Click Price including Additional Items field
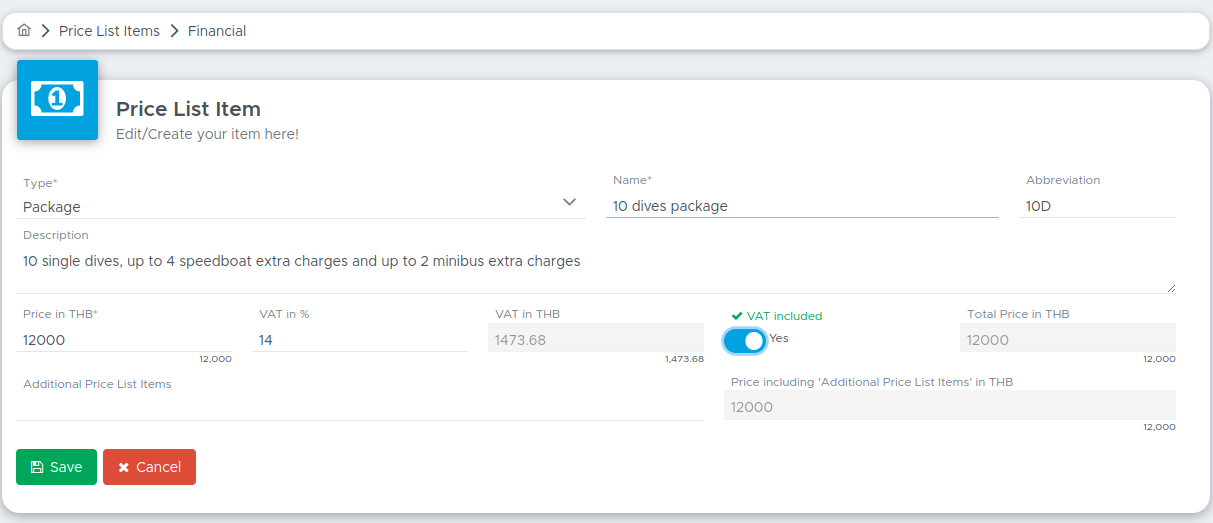This screenshot has width=1213, height=523. (x=950, y=405)
